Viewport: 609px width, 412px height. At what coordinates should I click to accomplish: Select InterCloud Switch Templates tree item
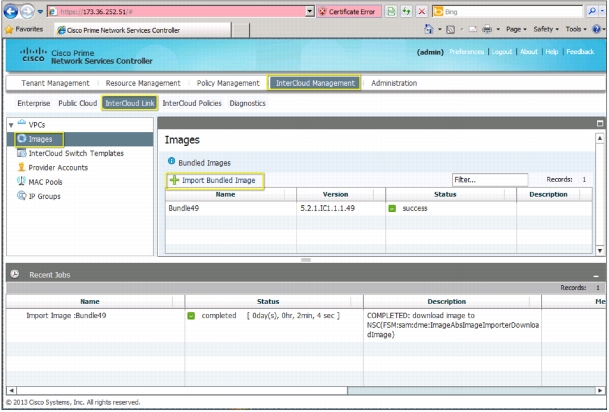click(x=76, y=153)
